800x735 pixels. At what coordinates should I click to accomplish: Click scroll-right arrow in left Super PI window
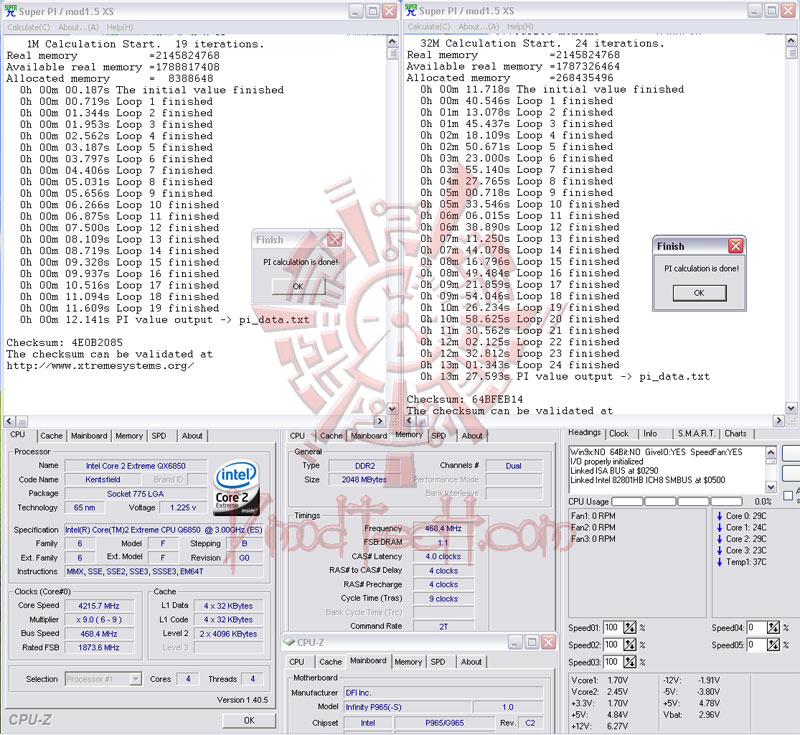[379, 421]
